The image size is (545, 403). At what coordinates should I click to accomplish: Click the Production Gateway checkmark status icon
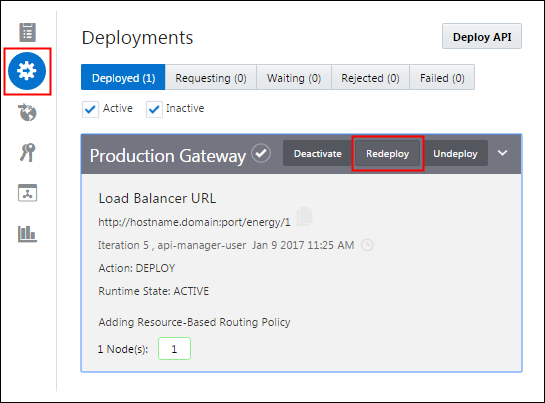click(x=261, y=153)
